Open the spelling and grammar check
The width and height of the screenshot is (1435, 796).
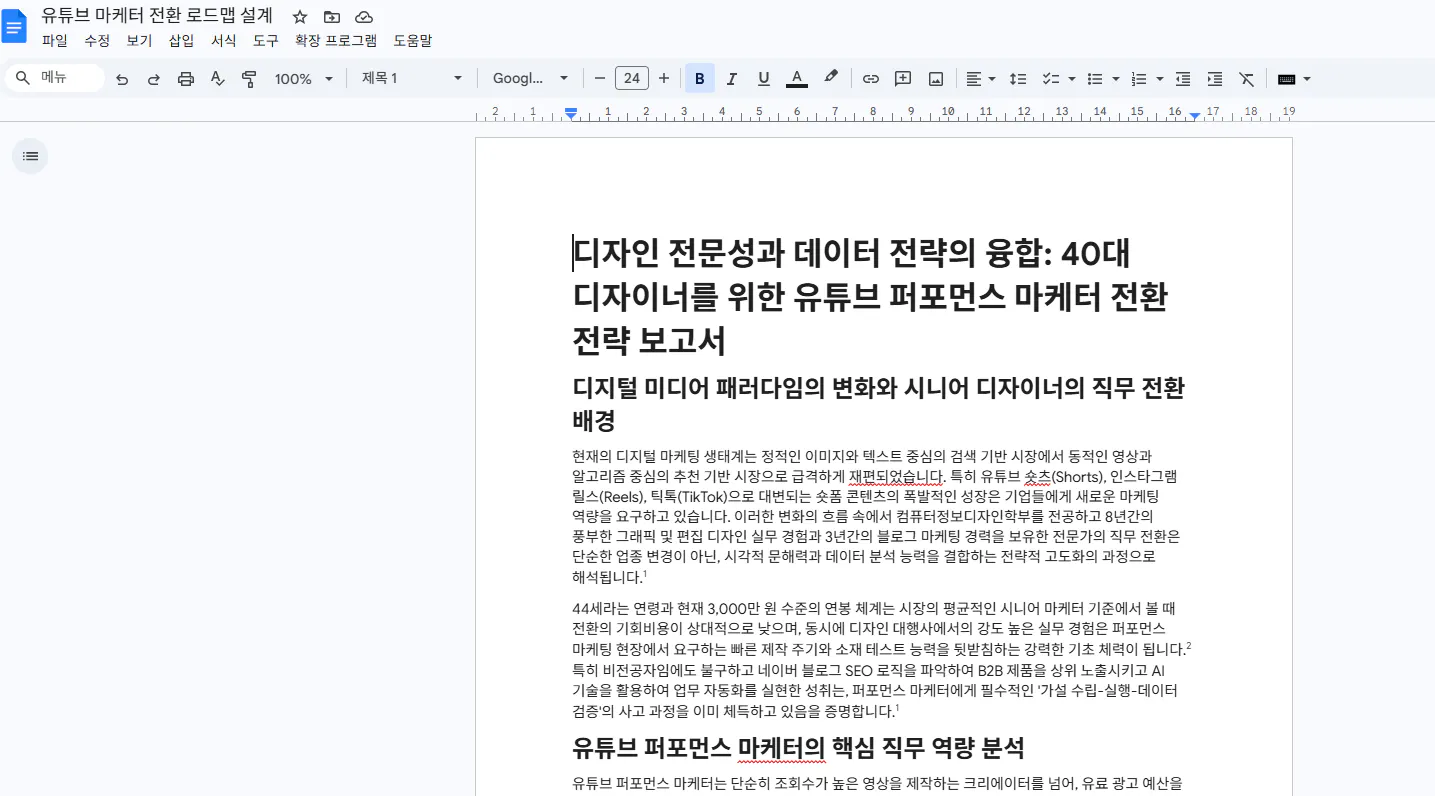tap(217, 78)
